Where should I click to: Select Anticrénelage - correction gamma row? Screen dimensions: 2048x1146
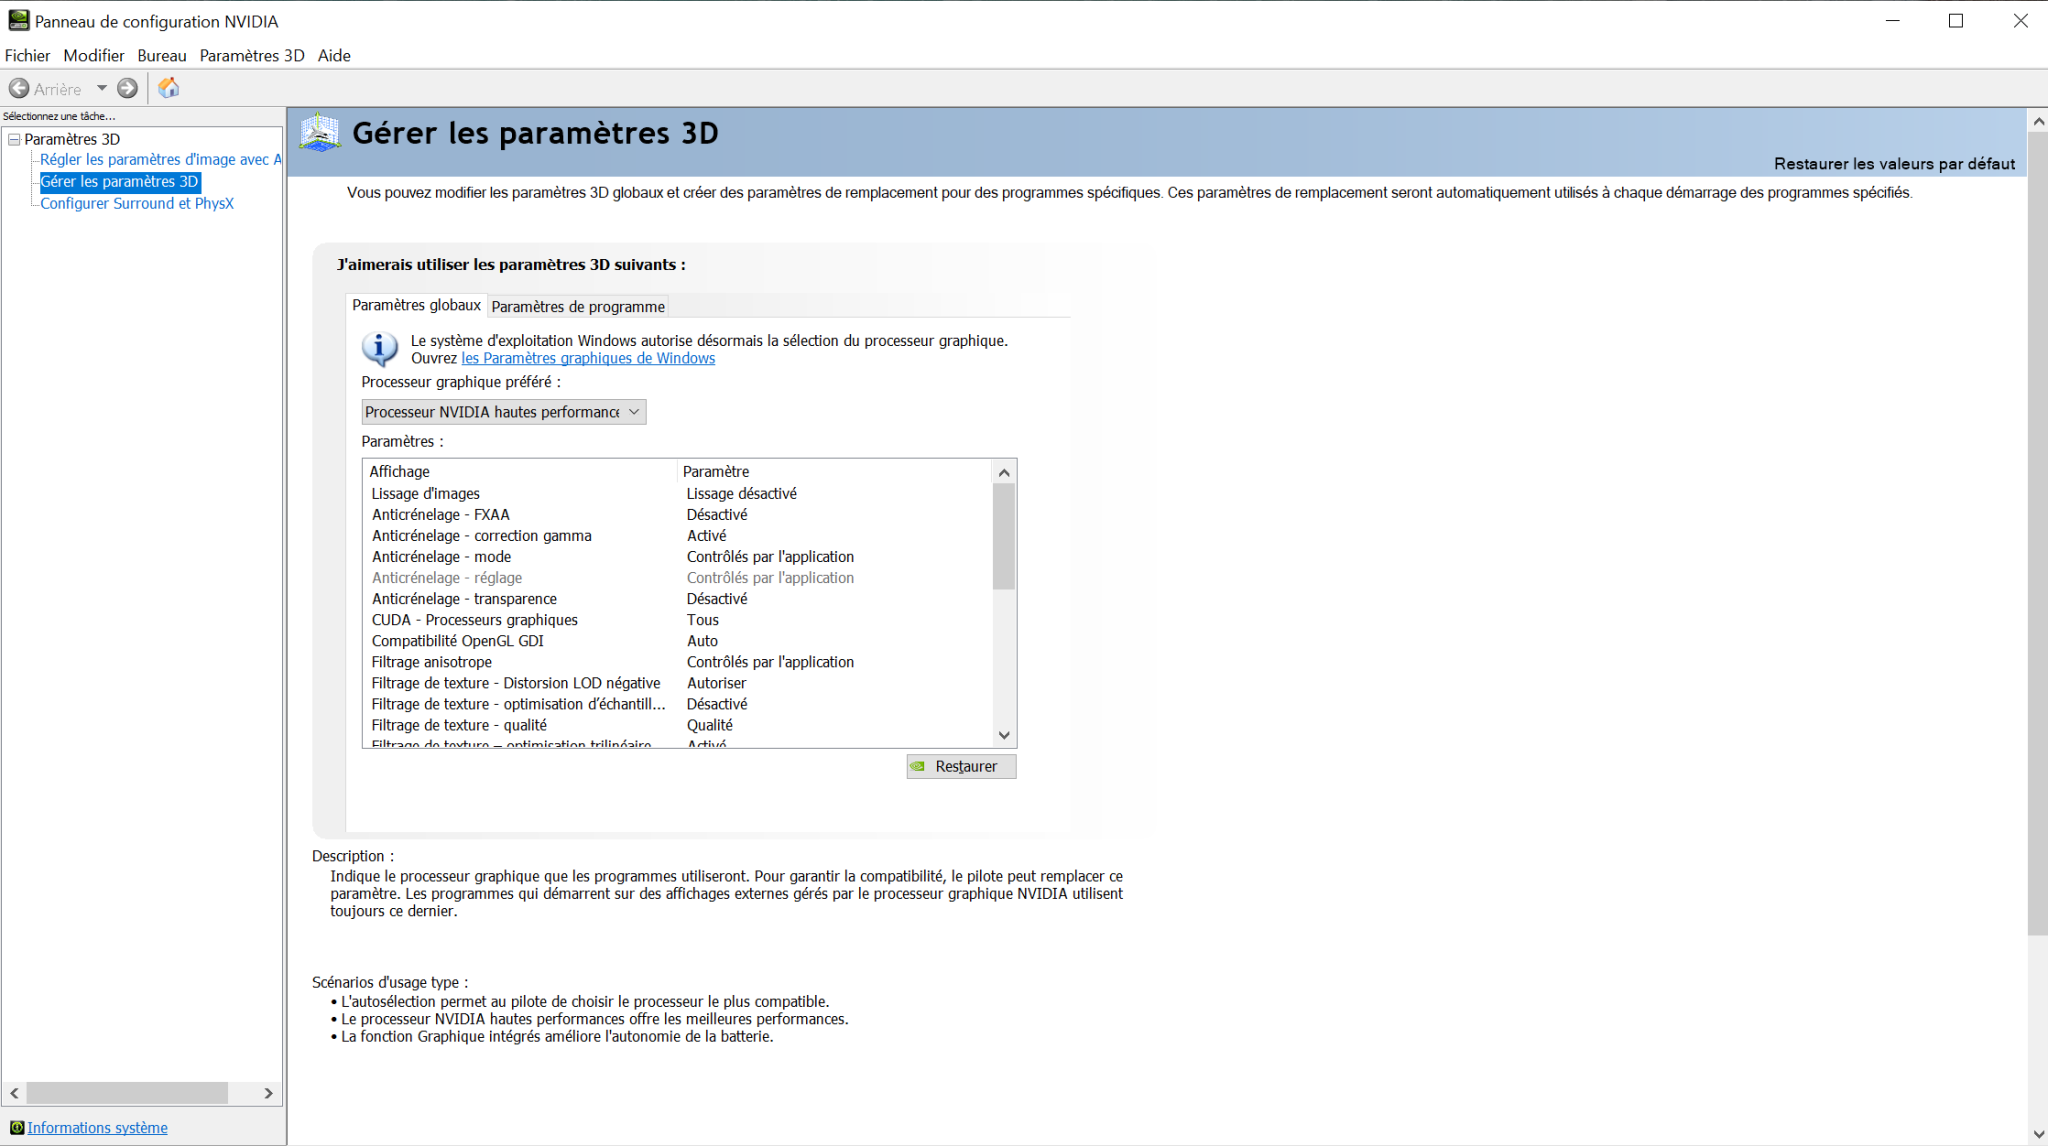[x=678, y=536]
